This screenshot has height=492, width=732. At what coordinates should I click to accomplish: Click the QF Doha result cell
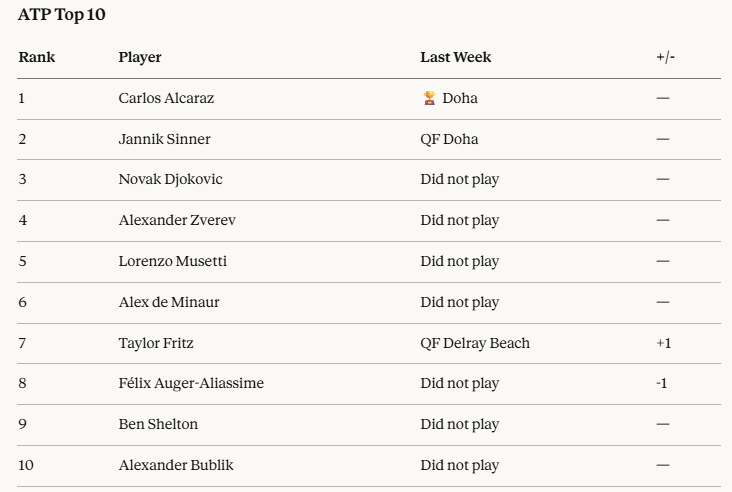[x=449, y=139]
